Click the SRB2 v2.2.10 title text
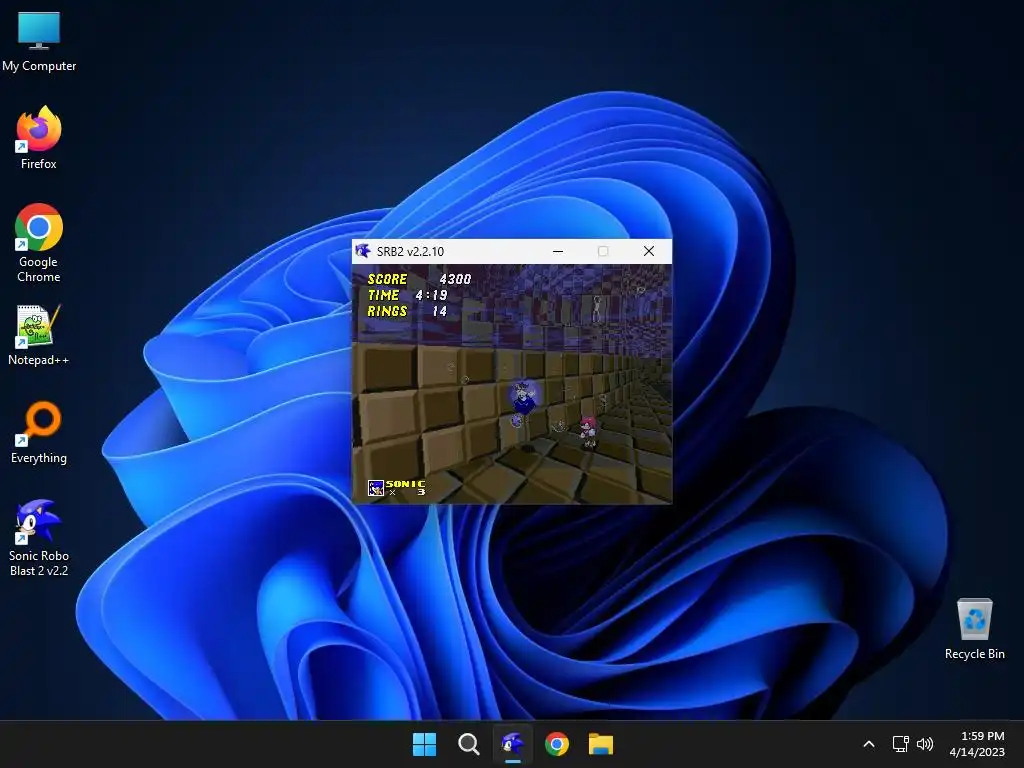The height and width of the screenshot is (768, 1024). point(410,251)
